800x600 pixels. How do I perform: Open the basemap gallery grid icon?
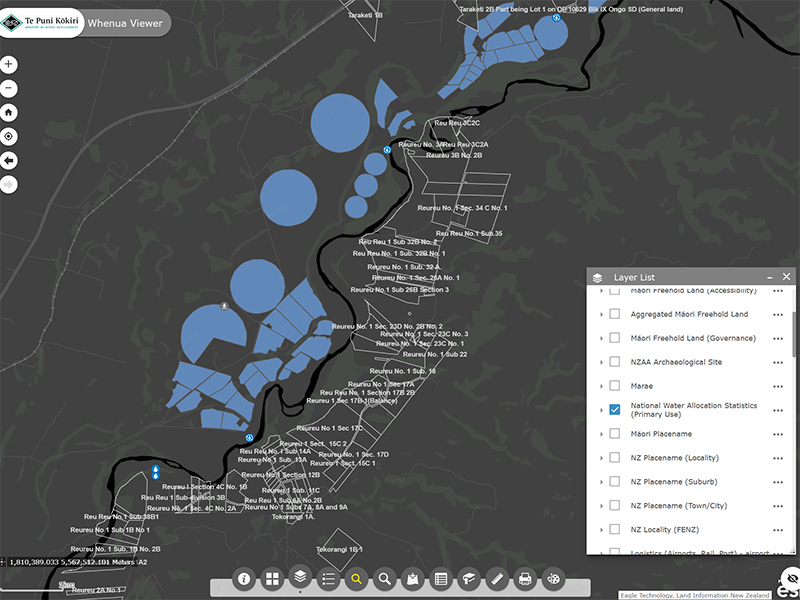click(271, 579)
